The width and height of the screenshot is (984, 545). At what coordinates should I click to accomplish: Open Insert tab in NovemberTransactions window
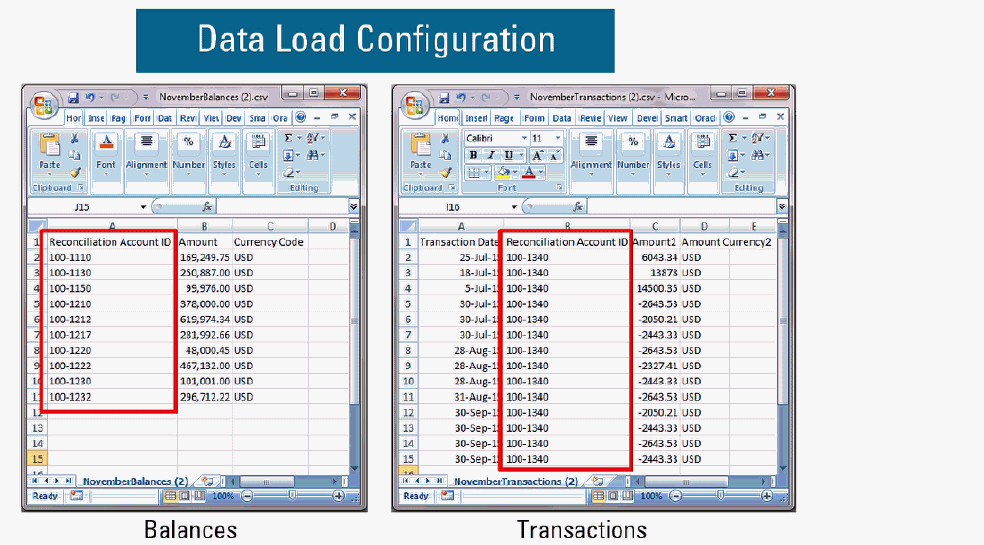(476, 118)
